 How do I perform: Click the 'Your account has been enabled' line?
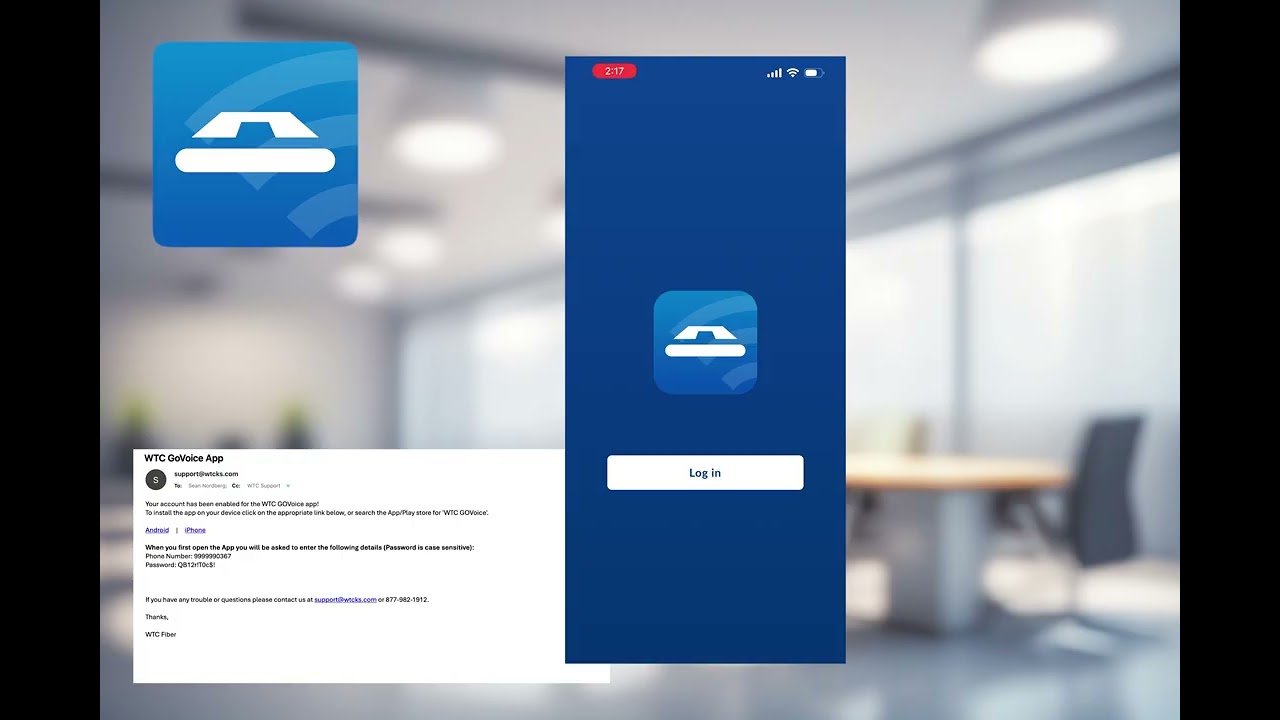point(232,504)
